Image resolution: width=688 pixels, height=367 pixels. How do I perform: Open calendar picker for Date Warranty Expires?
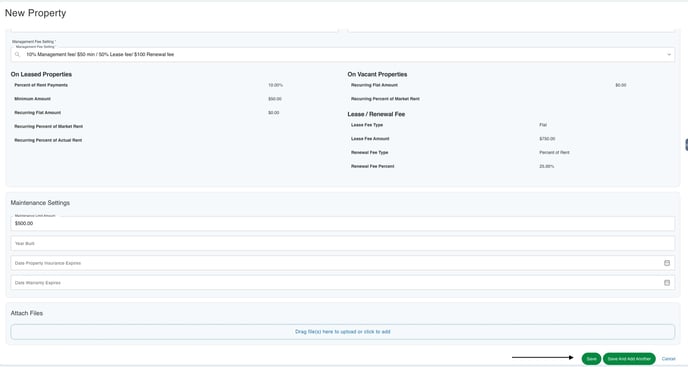tap(666, 283)
